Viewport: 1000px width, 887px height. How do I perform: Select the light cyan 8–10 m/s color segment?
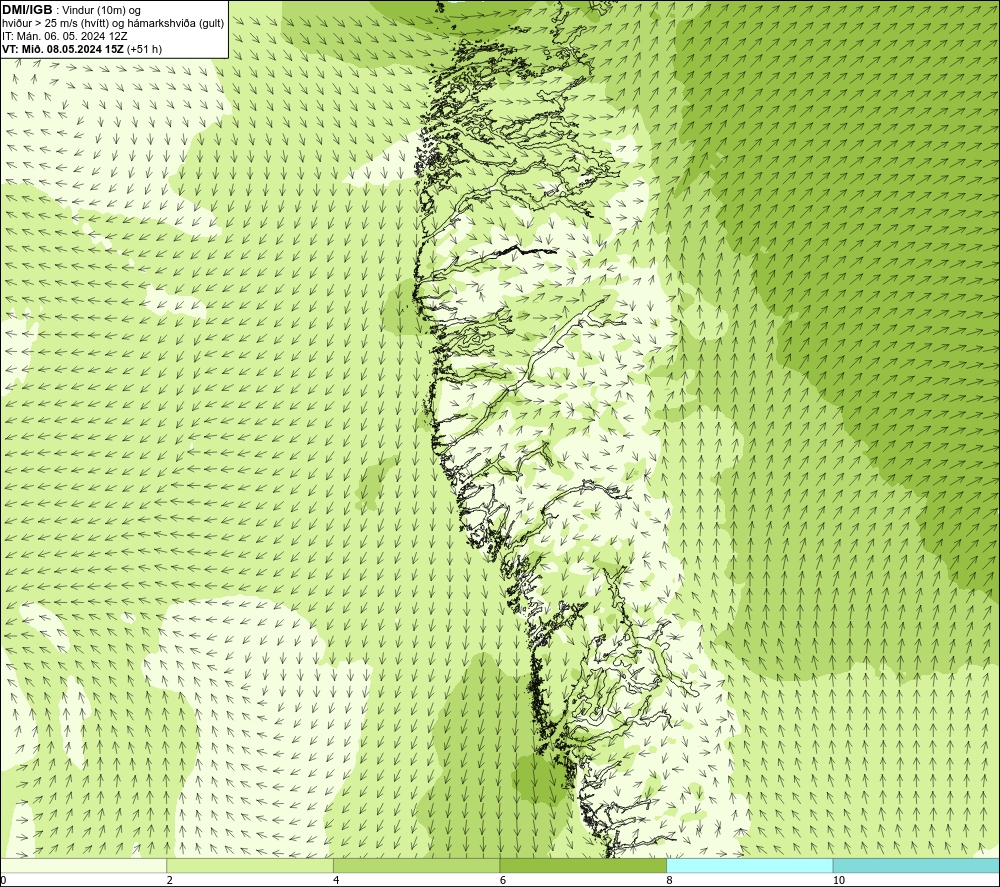[749, 865]
